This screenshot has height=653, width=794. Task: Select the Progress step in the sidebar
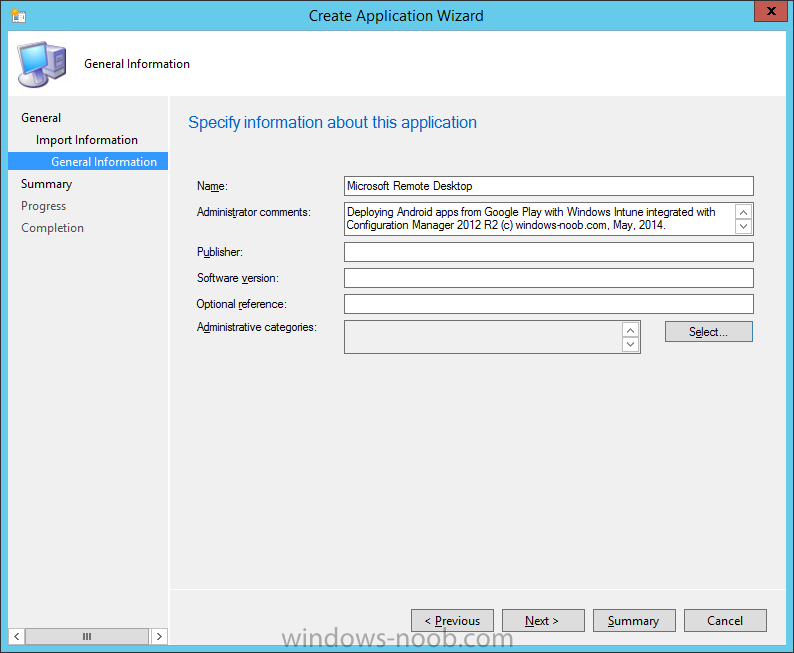tap(44, 206)
